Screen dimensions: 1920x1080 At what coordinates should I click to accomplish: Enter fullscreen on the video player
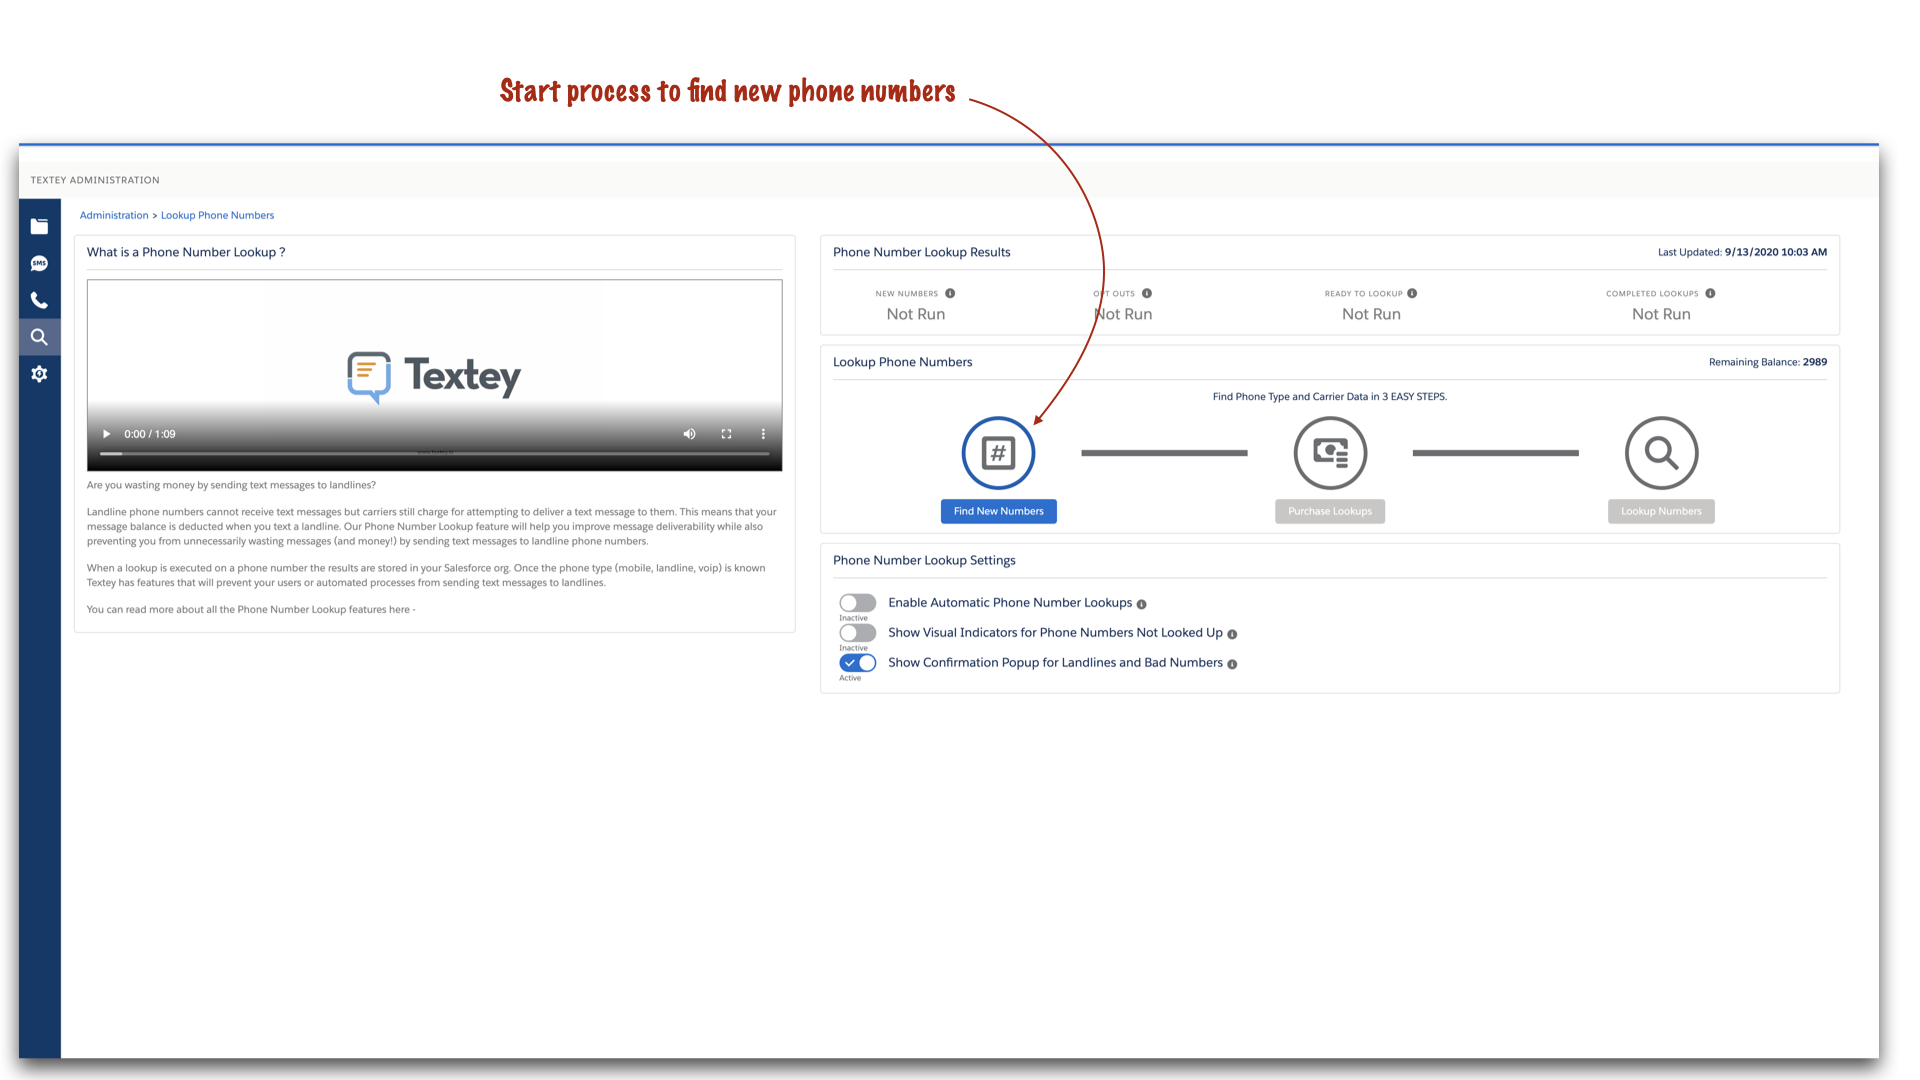pos(727,434)
